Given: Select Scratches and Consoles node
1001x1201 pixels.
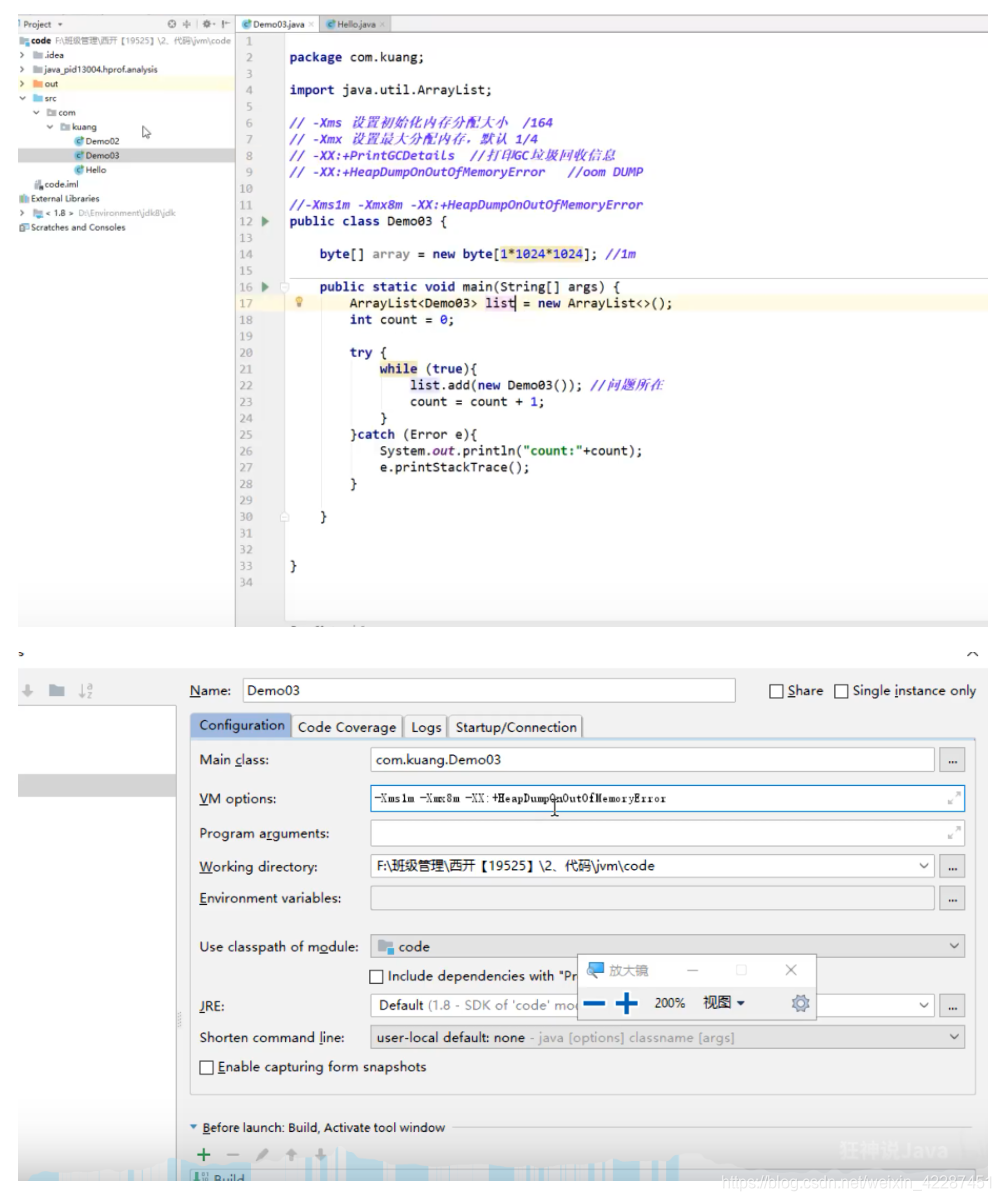Looking at the screenshot, I should coord(72,228).
